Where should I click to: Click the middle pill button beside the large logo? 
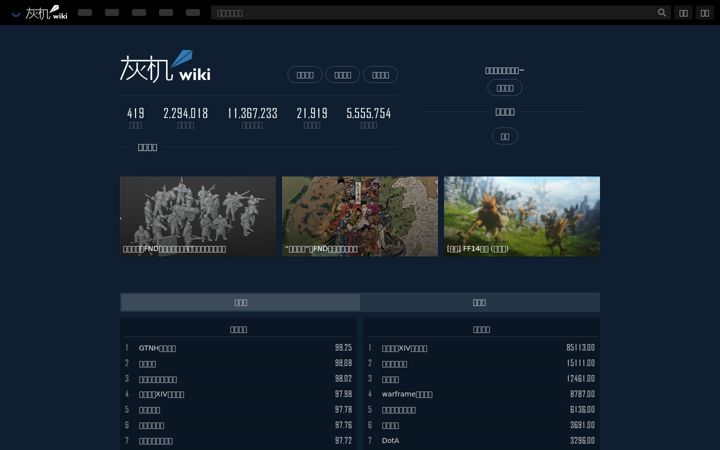pyautogui.click(x=343, y=75)
